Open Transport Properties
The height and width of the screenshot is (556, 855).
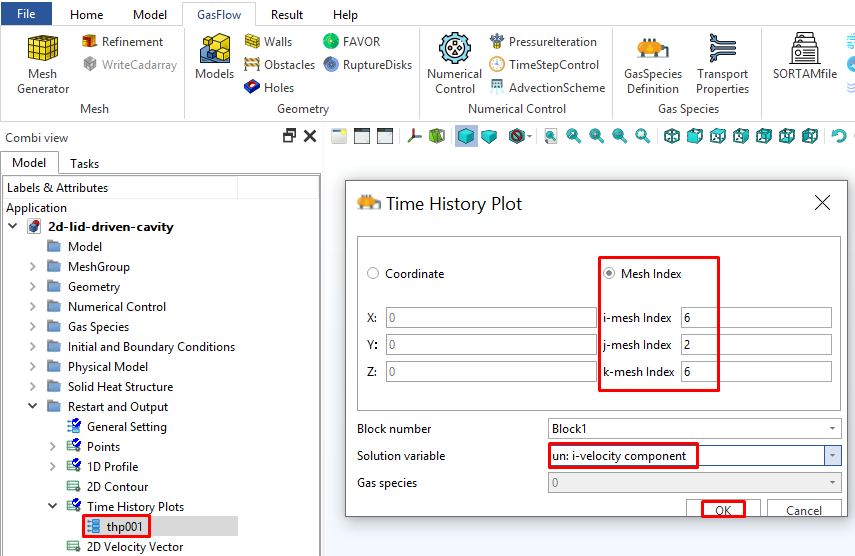[x=722, y=64]
